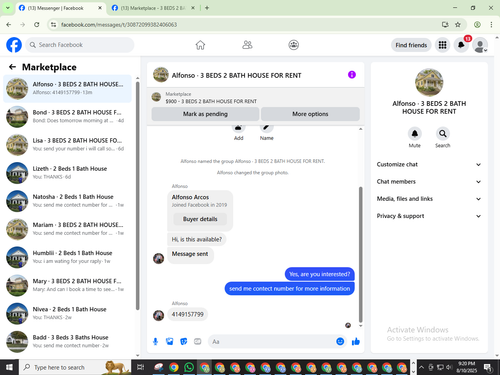Expand Chat members section
Image resolution: width=500 pixels, height=375 pixels.
[x=429, y=182]
